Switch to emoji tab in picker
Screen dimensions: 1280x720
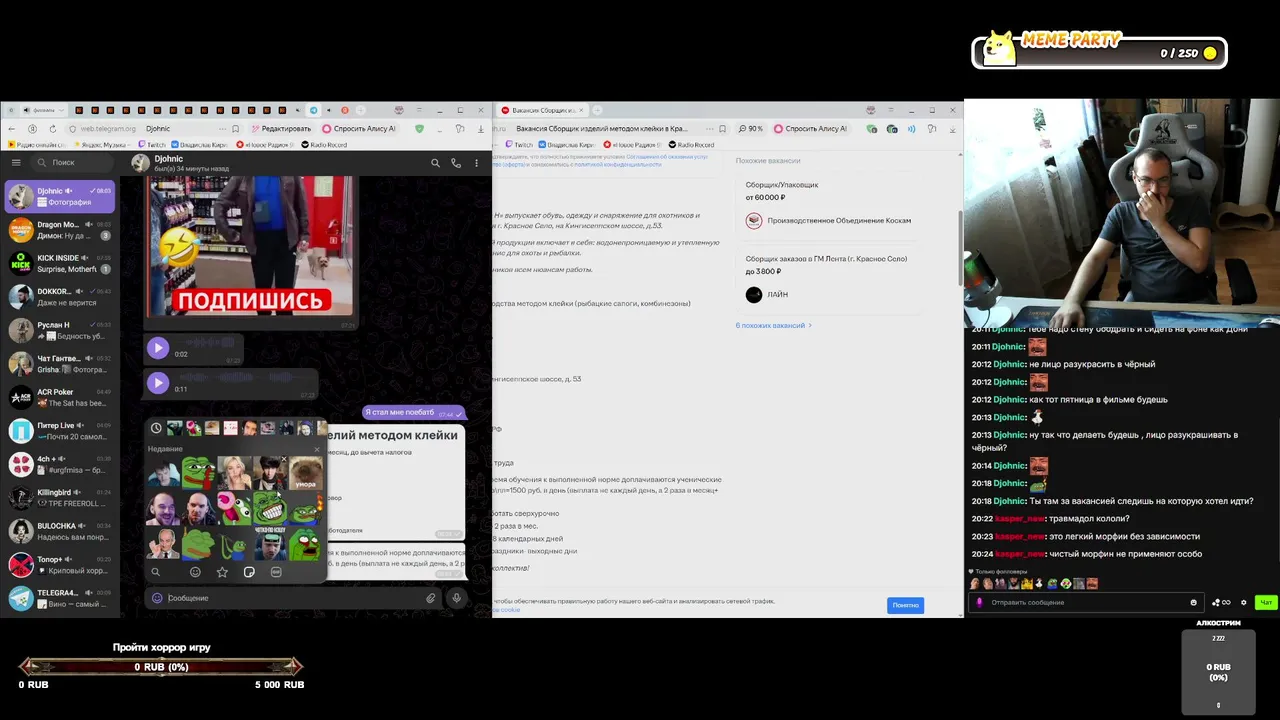click(195, 572)
